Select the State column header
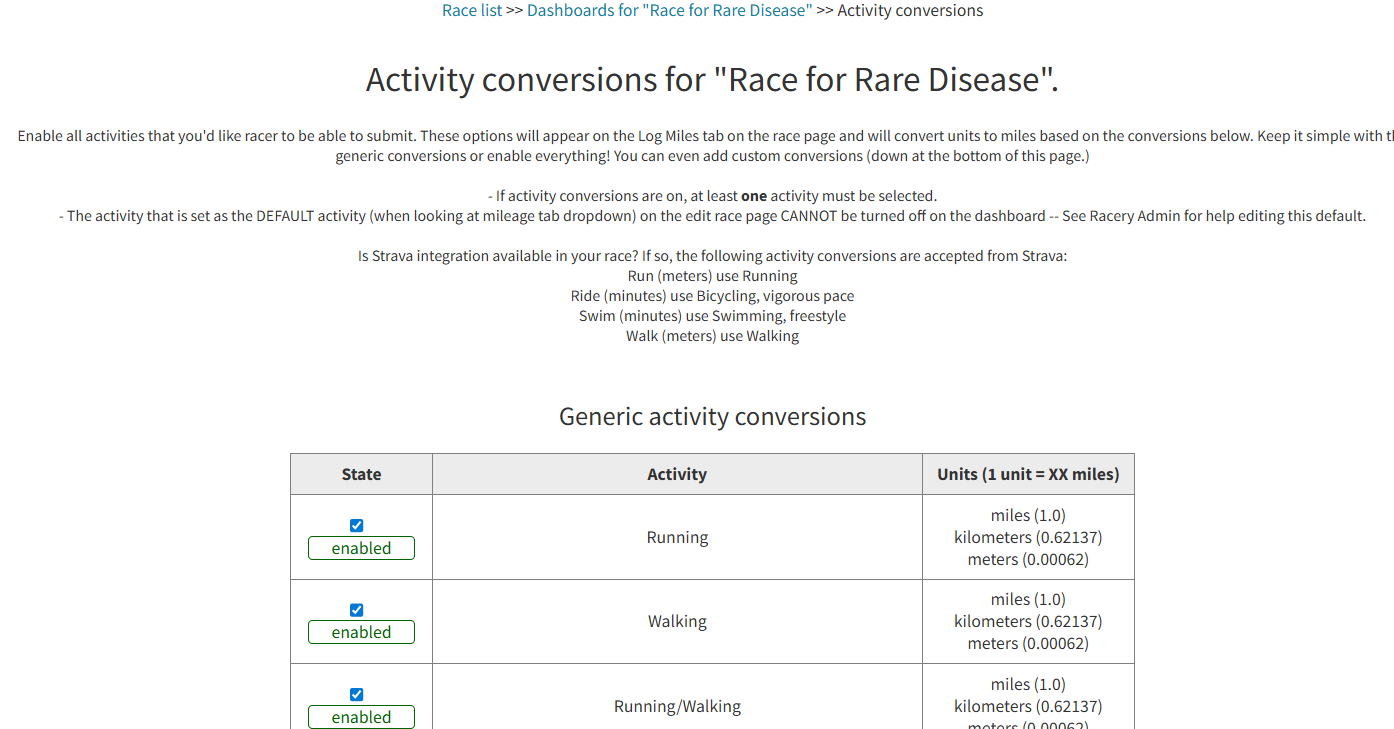 [361, 473]
